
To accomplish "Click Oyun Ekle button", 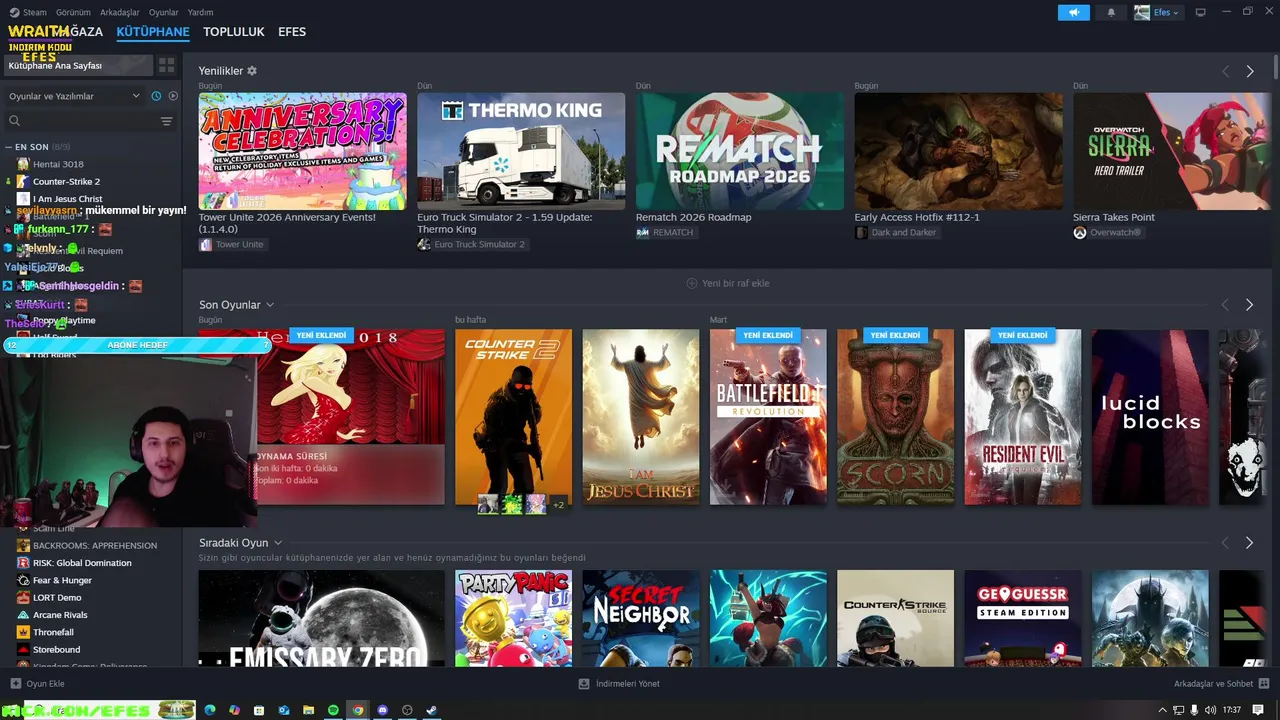I will point(38,684).
